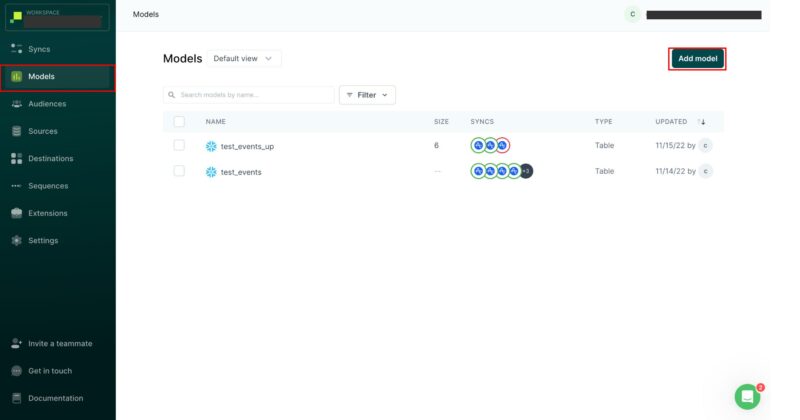Click the user avatar C in header

point(632,14)
